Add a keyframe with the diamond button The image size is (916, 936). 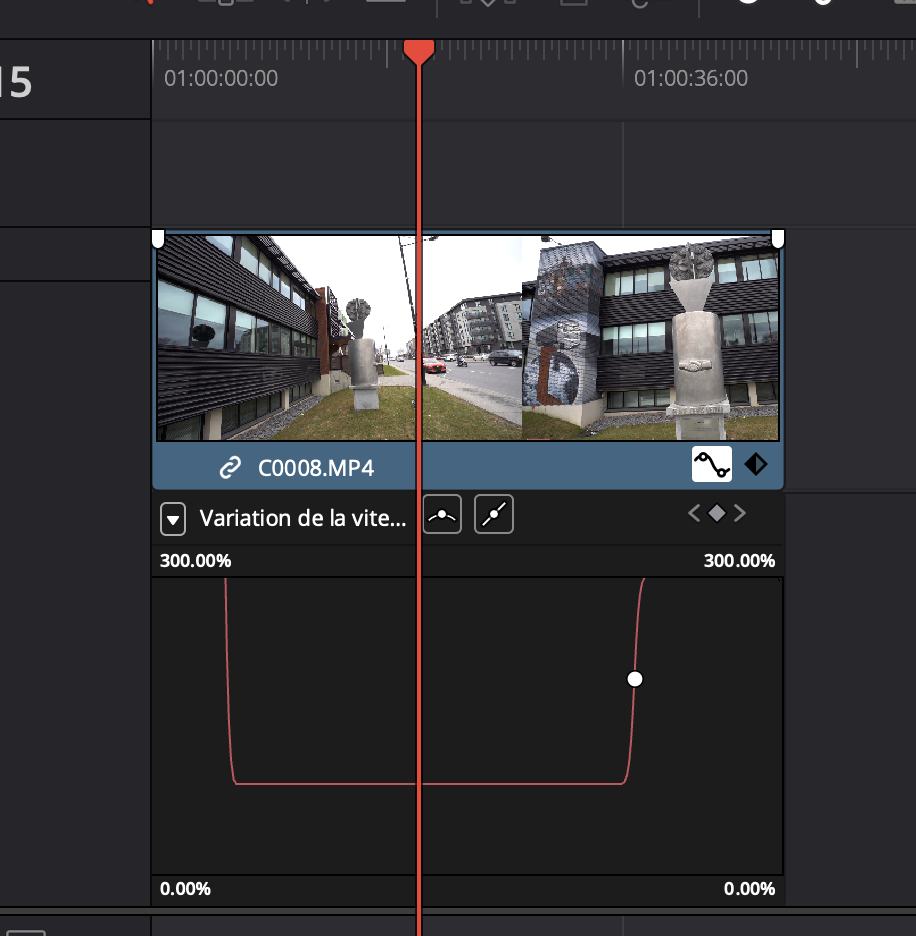(717, 514)
